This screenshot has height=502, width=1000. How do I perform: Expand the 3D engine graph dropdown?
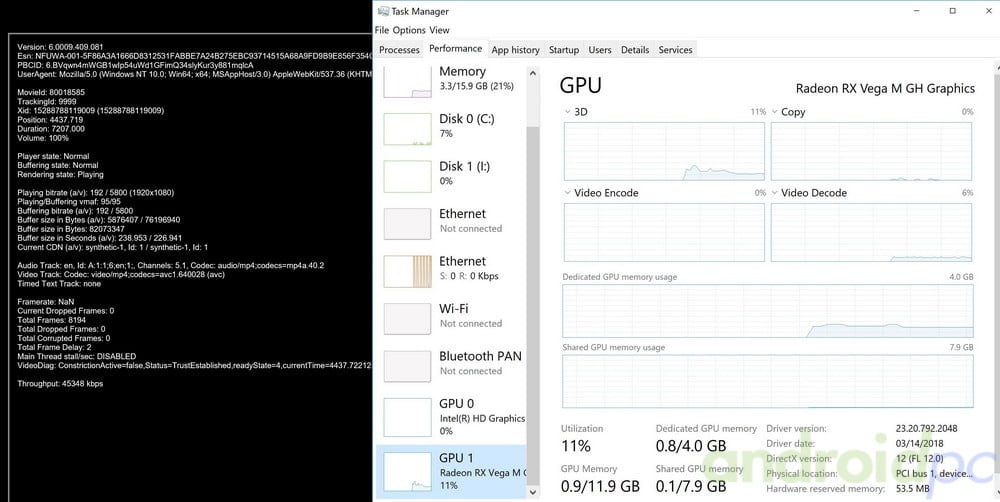click(568, 112)
